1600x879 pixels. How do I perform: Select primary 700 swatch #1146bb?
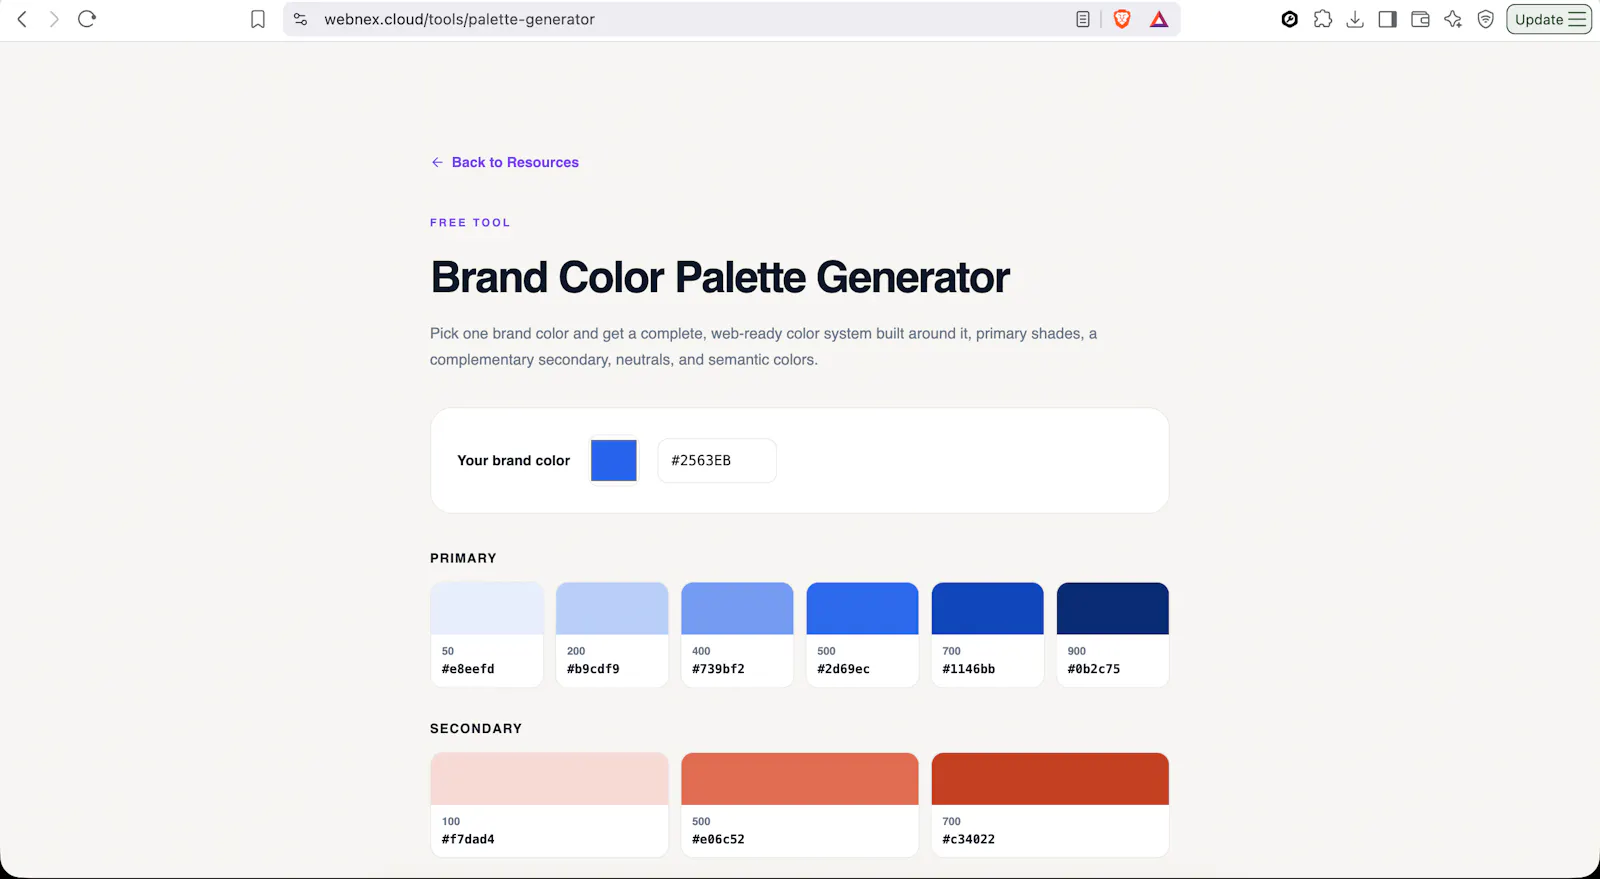(x=987, y=634)
